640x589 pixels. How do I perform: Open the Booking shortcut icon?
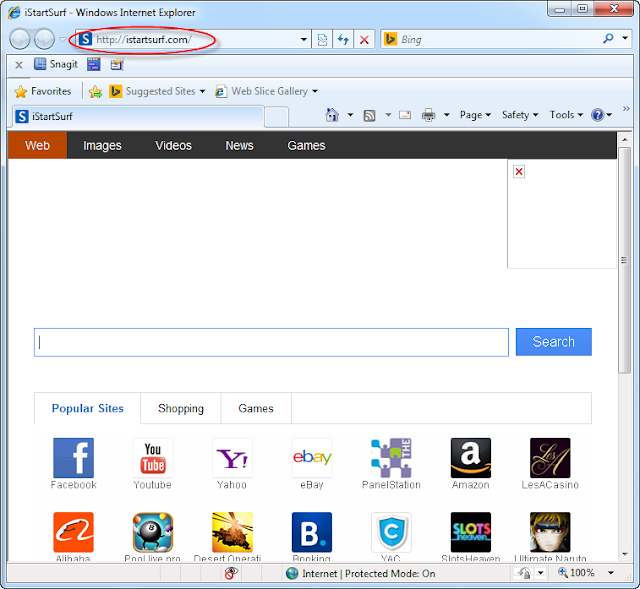[x=312, y=532]
